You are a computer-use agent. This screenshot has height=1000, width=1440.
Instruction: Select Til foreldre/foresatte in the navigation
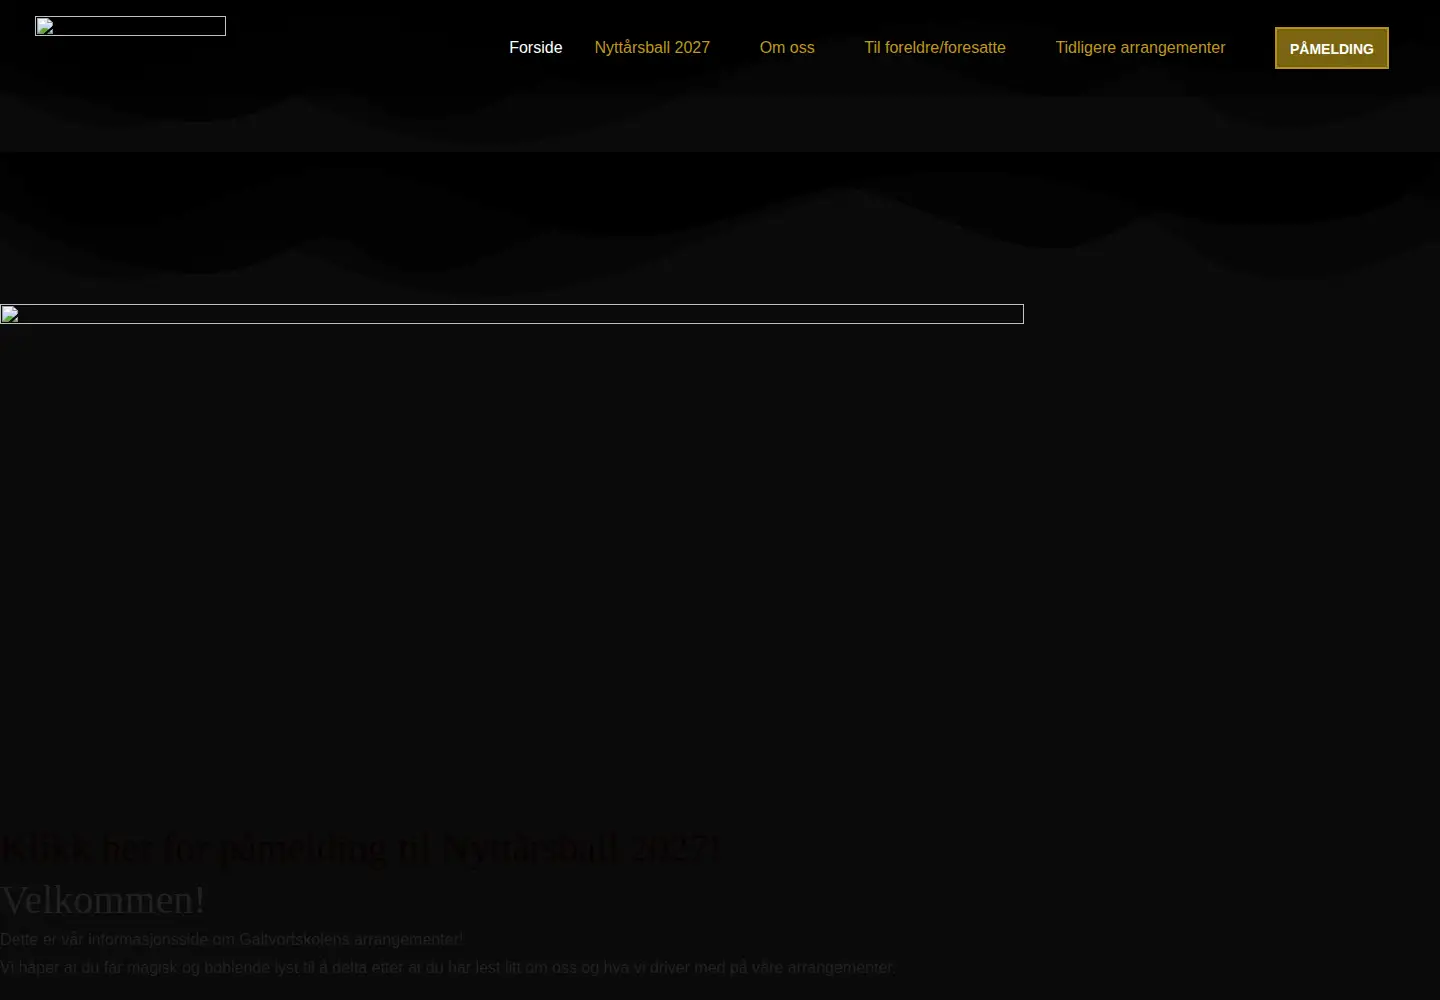[x=935, y=48]
